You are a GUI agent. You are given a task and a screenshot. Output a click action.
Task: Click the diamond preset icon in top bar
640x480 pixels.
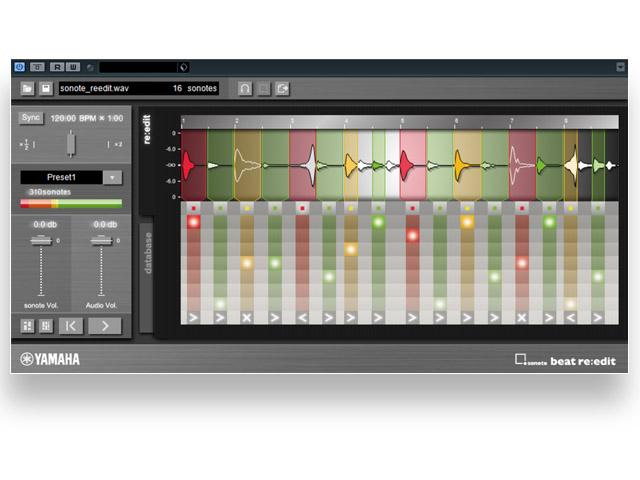coord(183,67)
